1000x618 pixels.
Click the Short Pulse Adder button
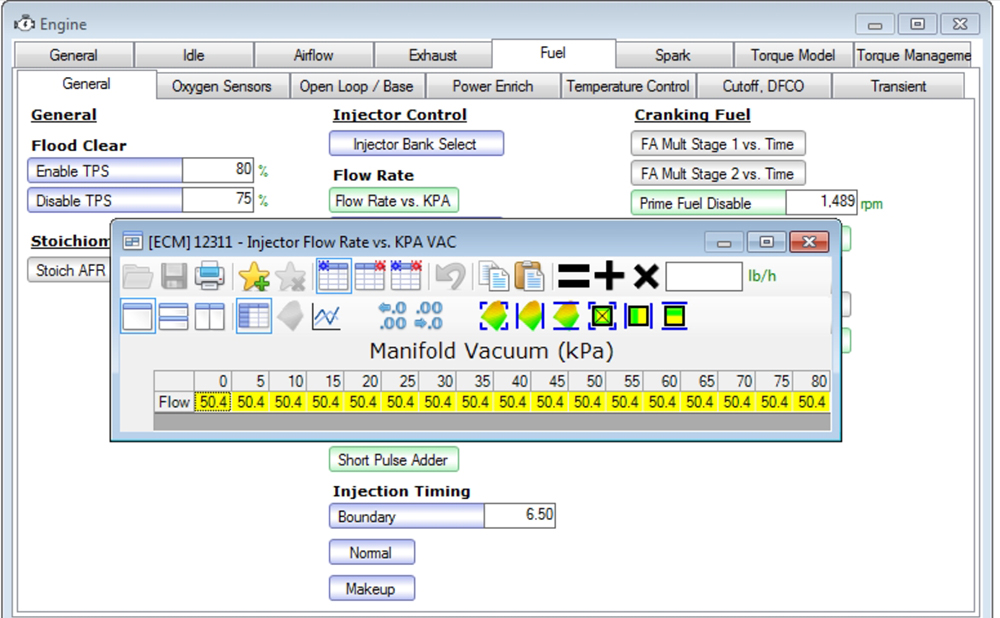click(393, 460)
